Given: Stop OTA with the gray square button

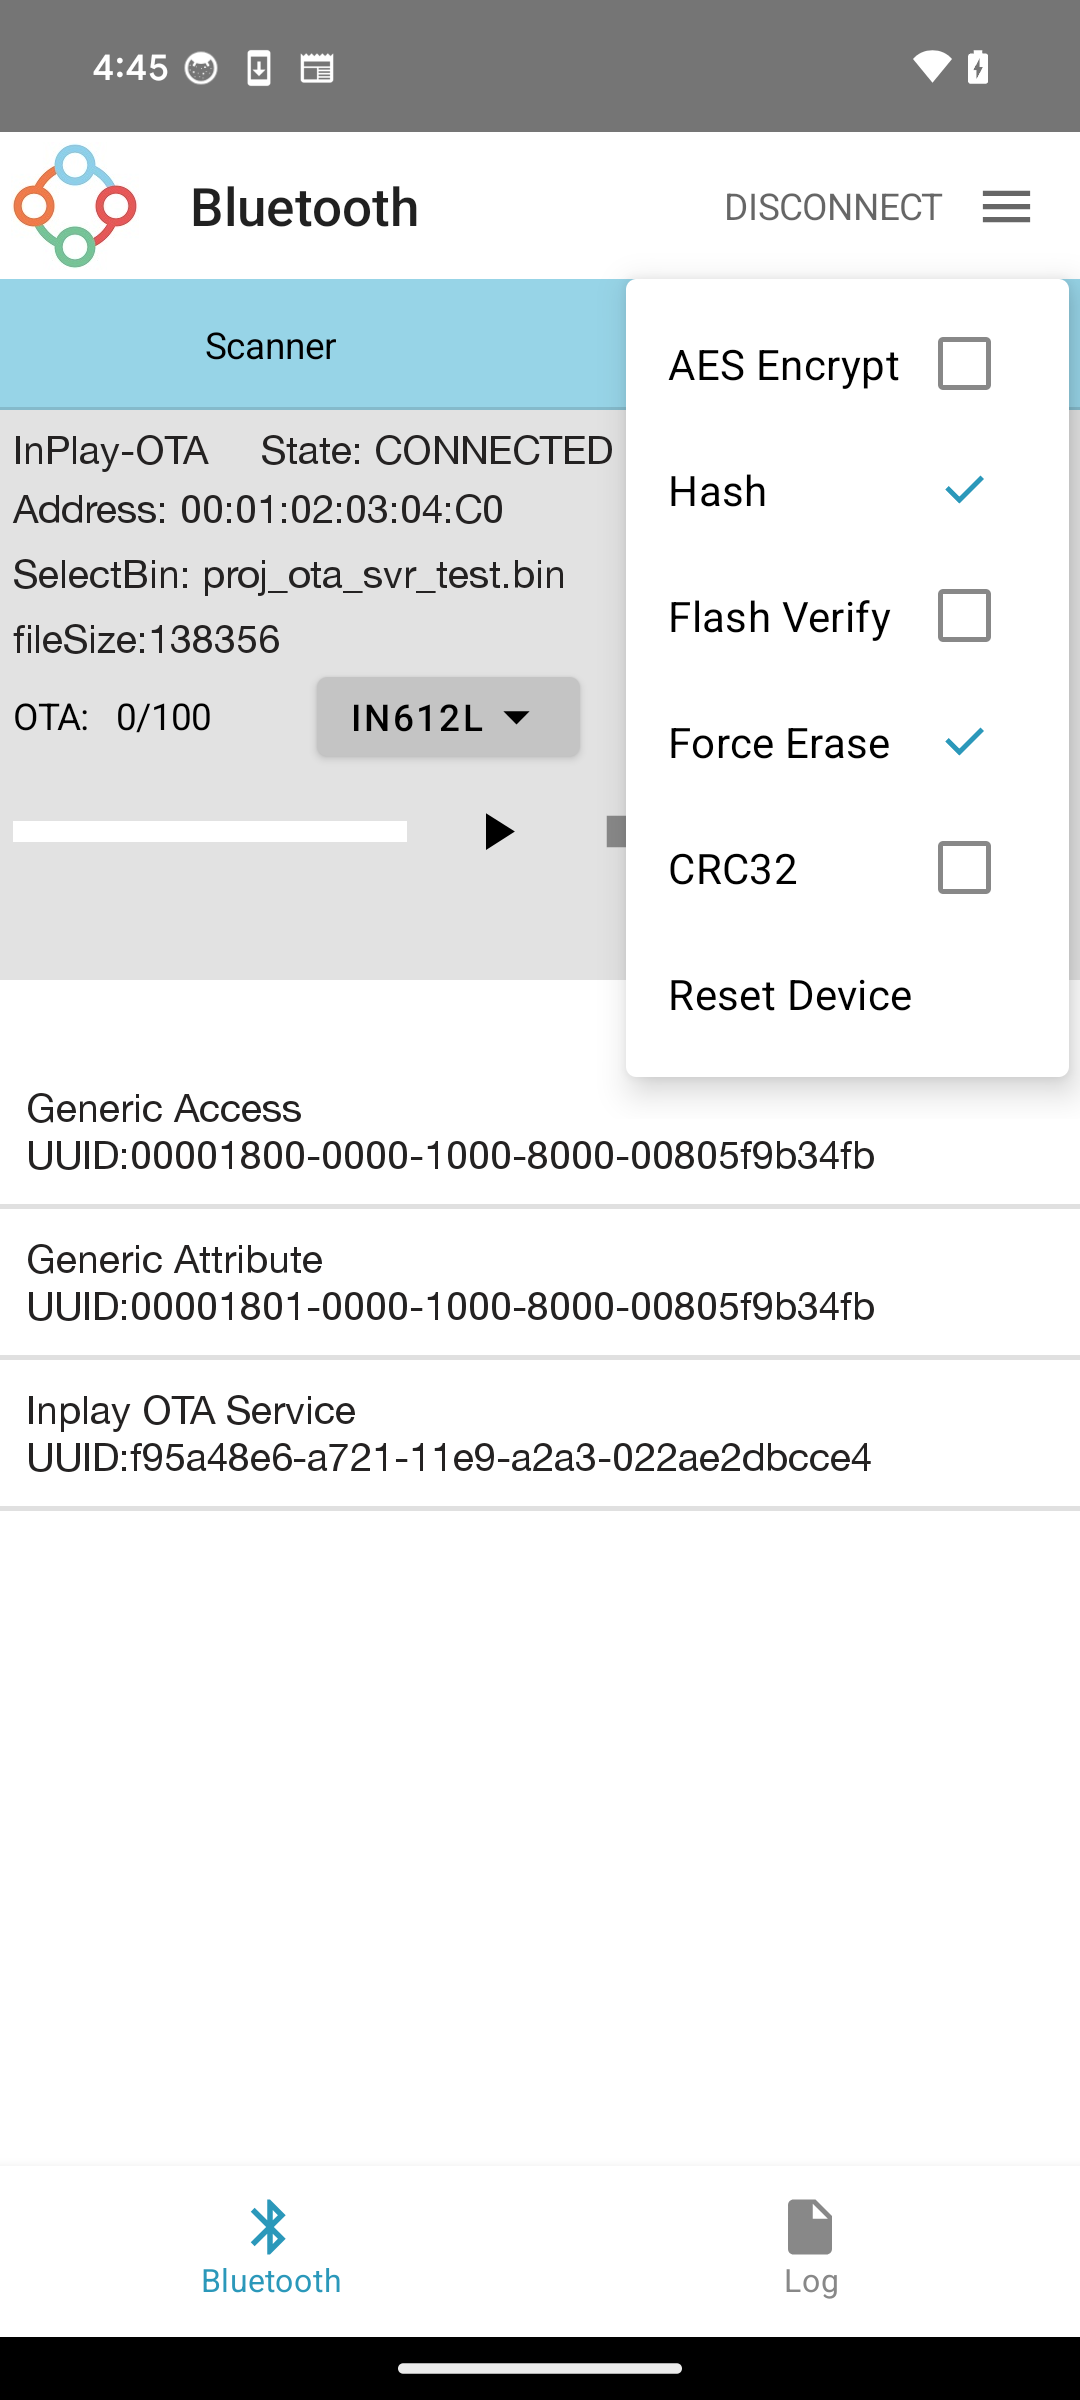Looking at the screenshot, I should click(x=616, y=831).
